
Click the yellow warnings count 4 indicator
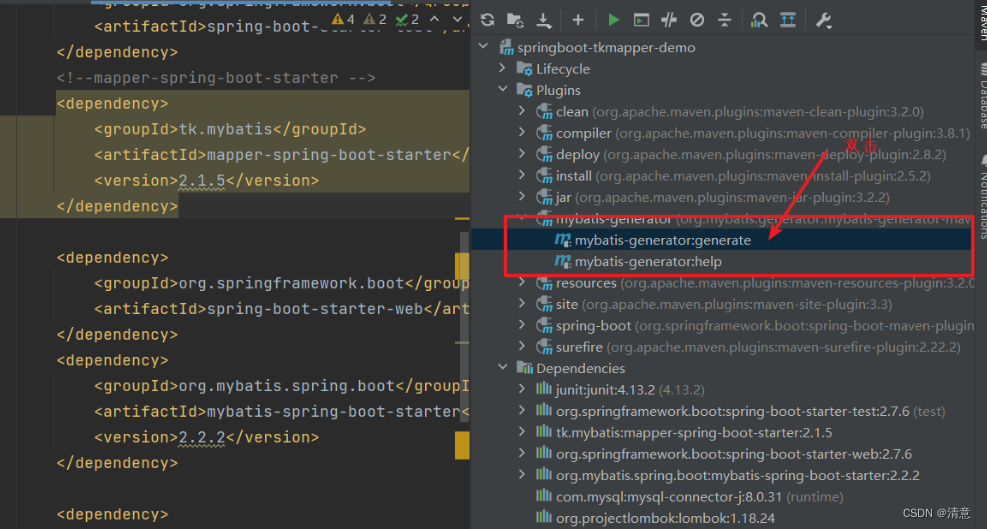pos(343,20)
